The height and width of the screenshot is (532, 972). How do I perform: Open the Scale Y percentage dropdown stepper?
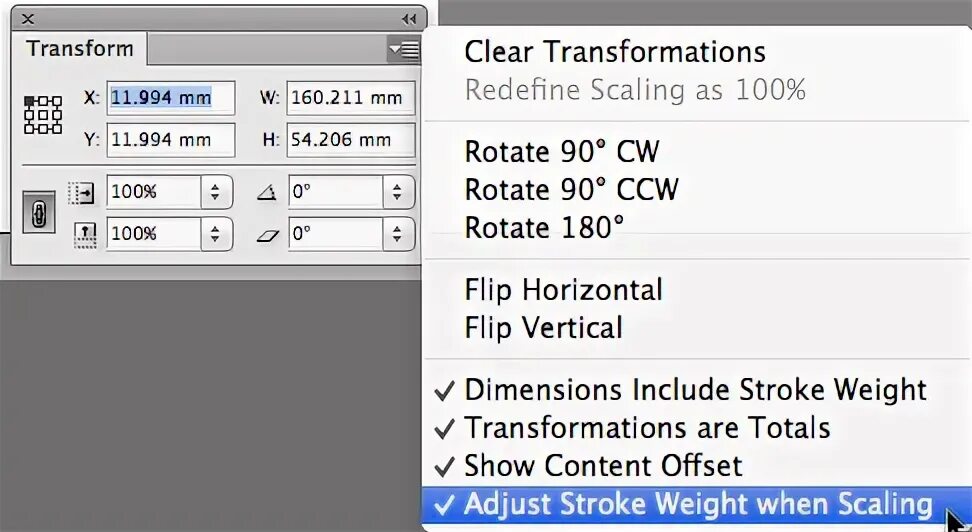tap(216, 234)
